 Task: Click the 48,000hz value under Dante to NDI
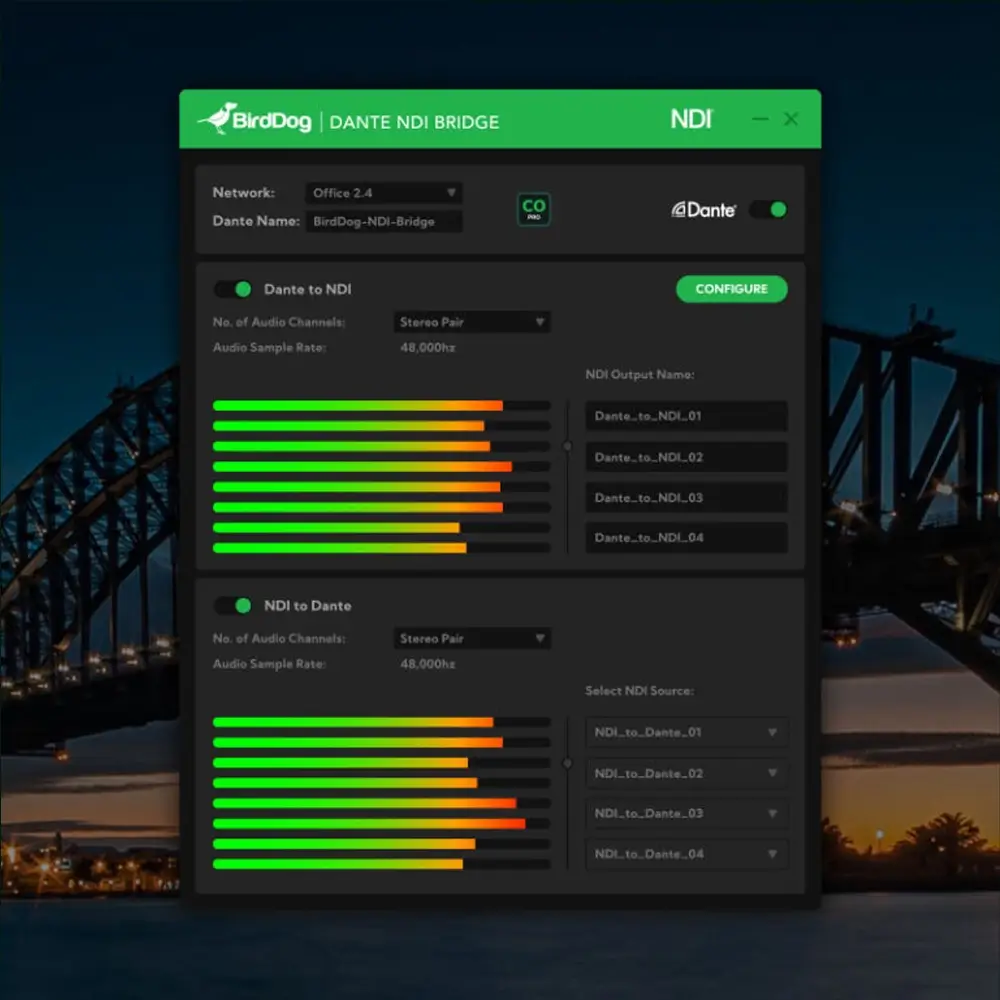click(427, 348)
